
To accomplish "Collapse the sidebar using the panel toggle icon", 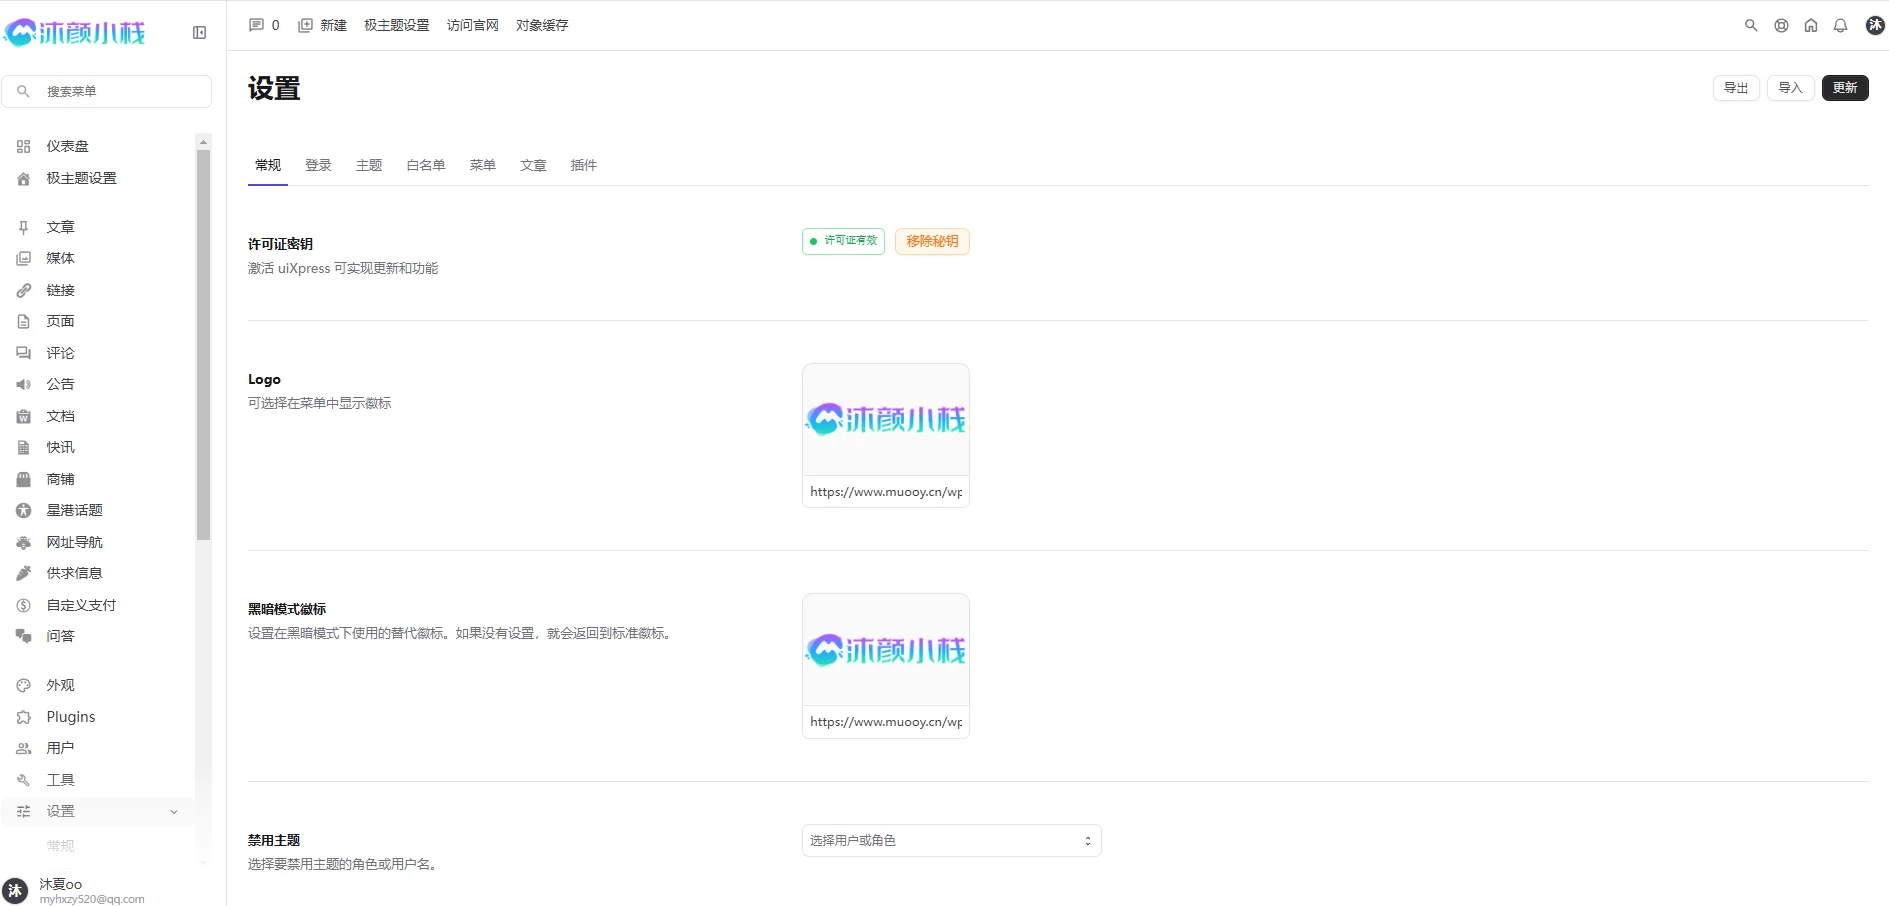I will pyautogui.click(x=199, y=33).
